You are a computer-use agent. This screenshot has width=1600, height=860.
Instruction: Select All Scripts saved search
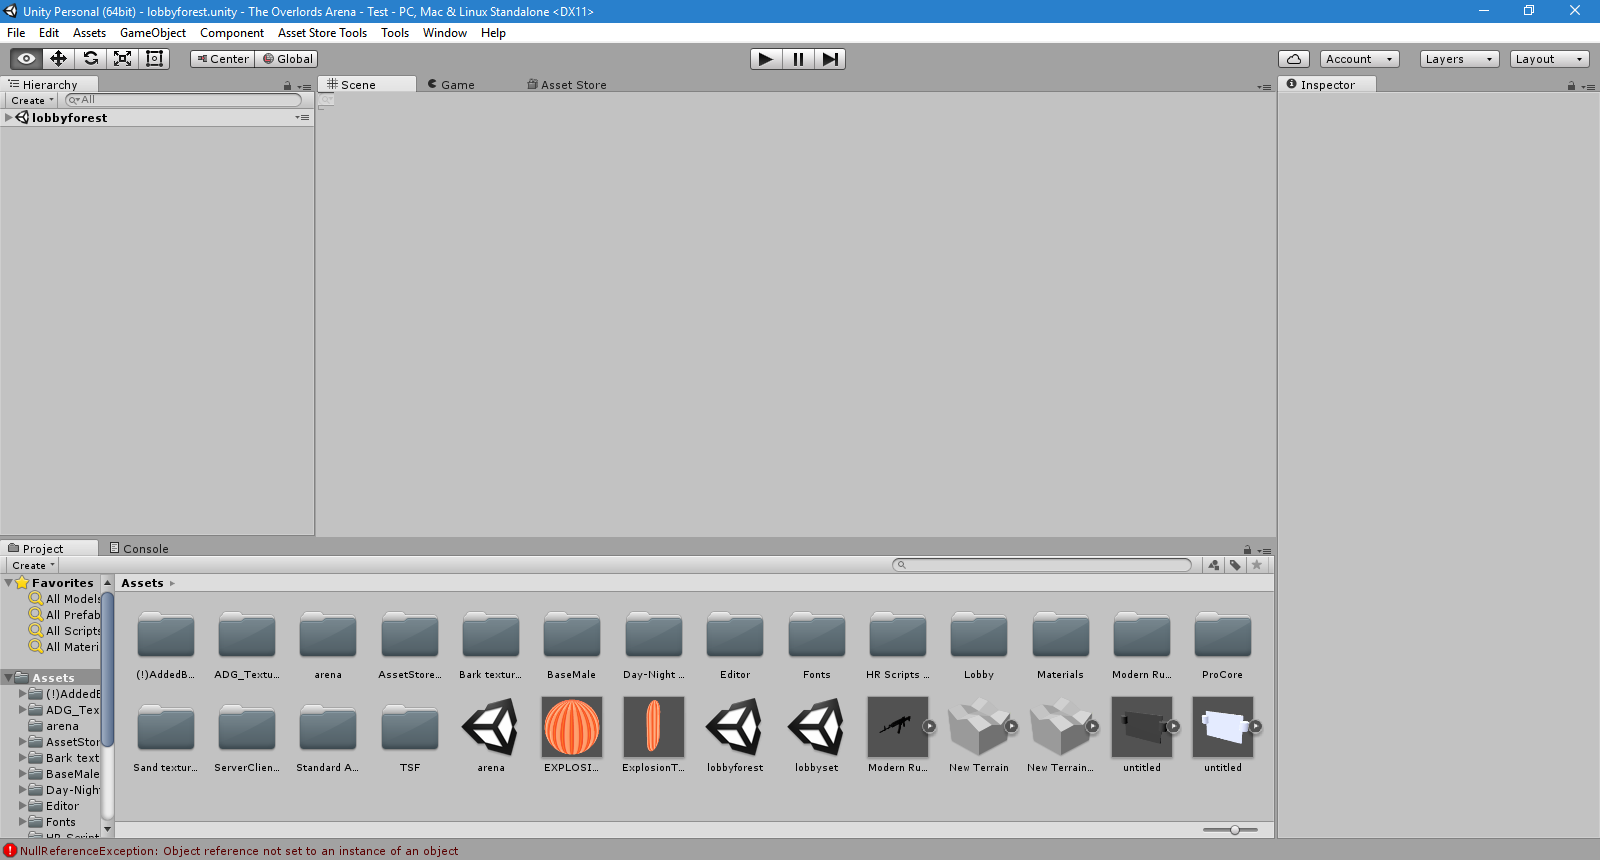click(x=66, y=631)
